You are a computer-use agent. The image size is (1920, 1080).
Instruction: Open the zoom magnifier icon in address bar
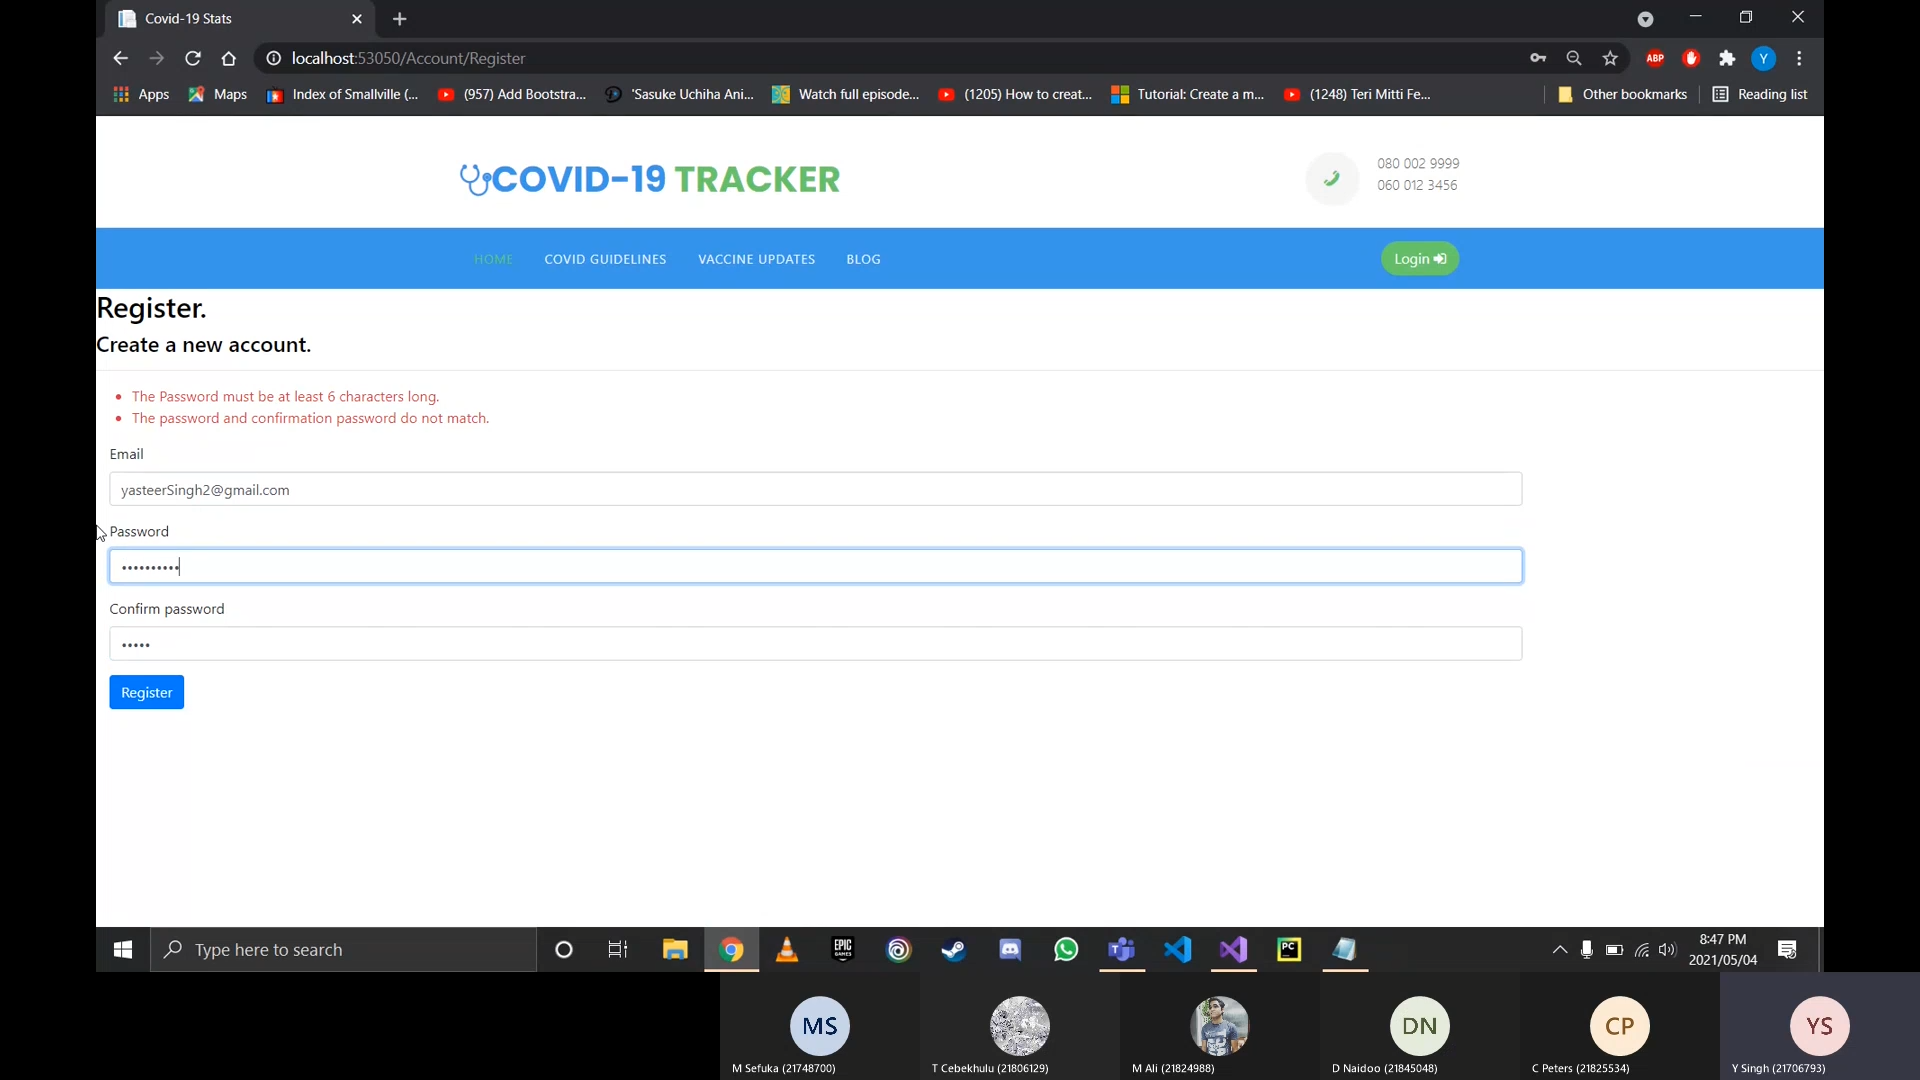(1574, 59)
